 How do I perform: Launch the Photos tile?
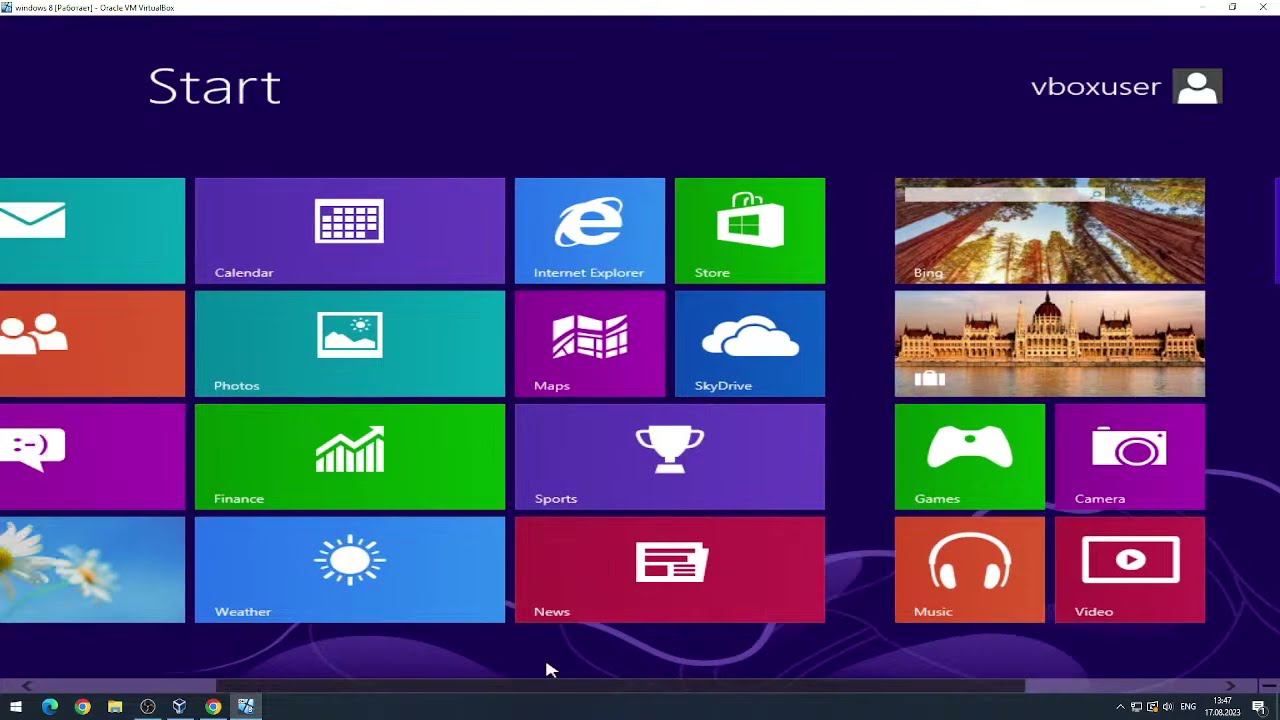coord(350,343)
